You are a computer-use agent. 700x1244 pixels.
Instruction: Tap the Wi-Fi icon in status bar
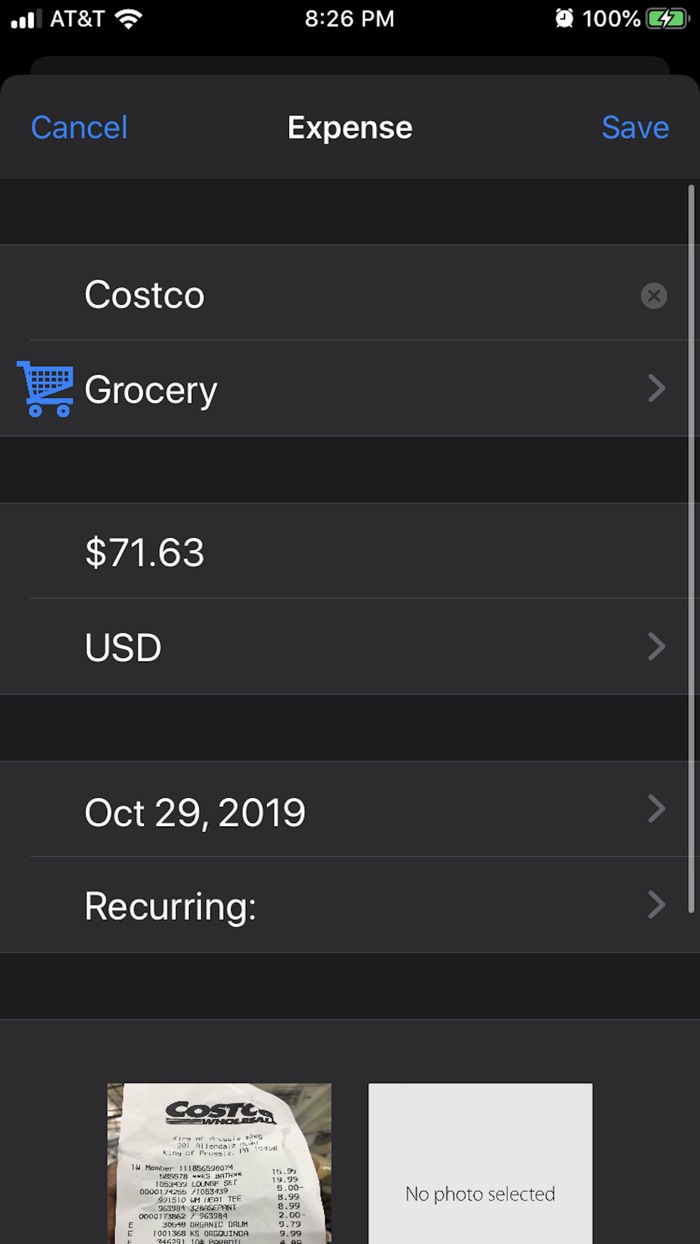click(x=128, y=19)
